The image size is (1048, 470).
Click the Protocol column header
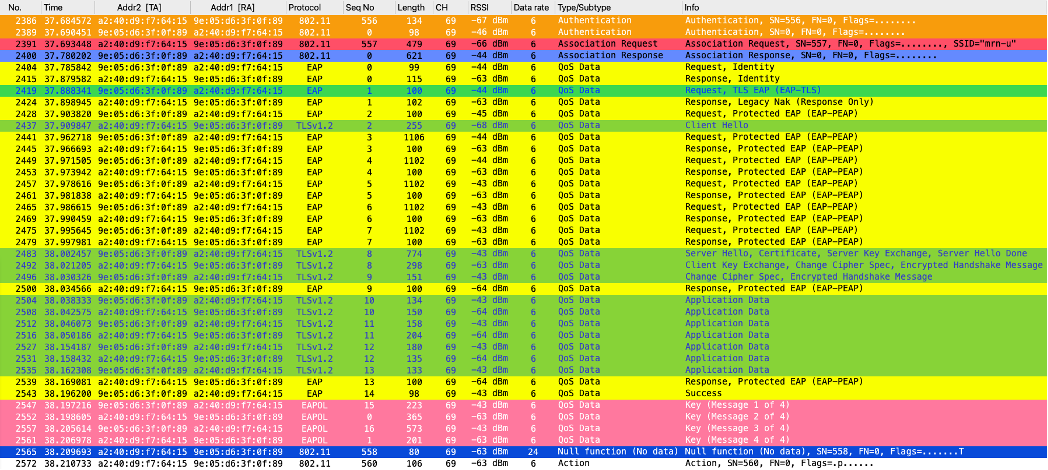(x=304, y=7)
